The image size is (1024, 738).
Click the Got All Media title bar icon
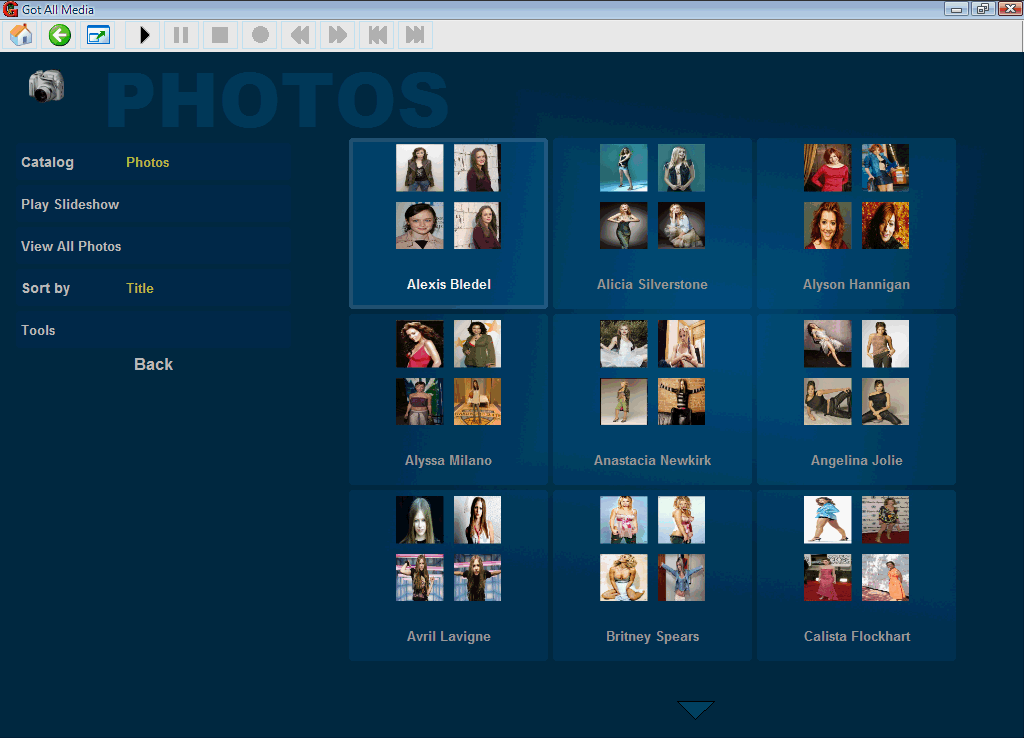10,9
